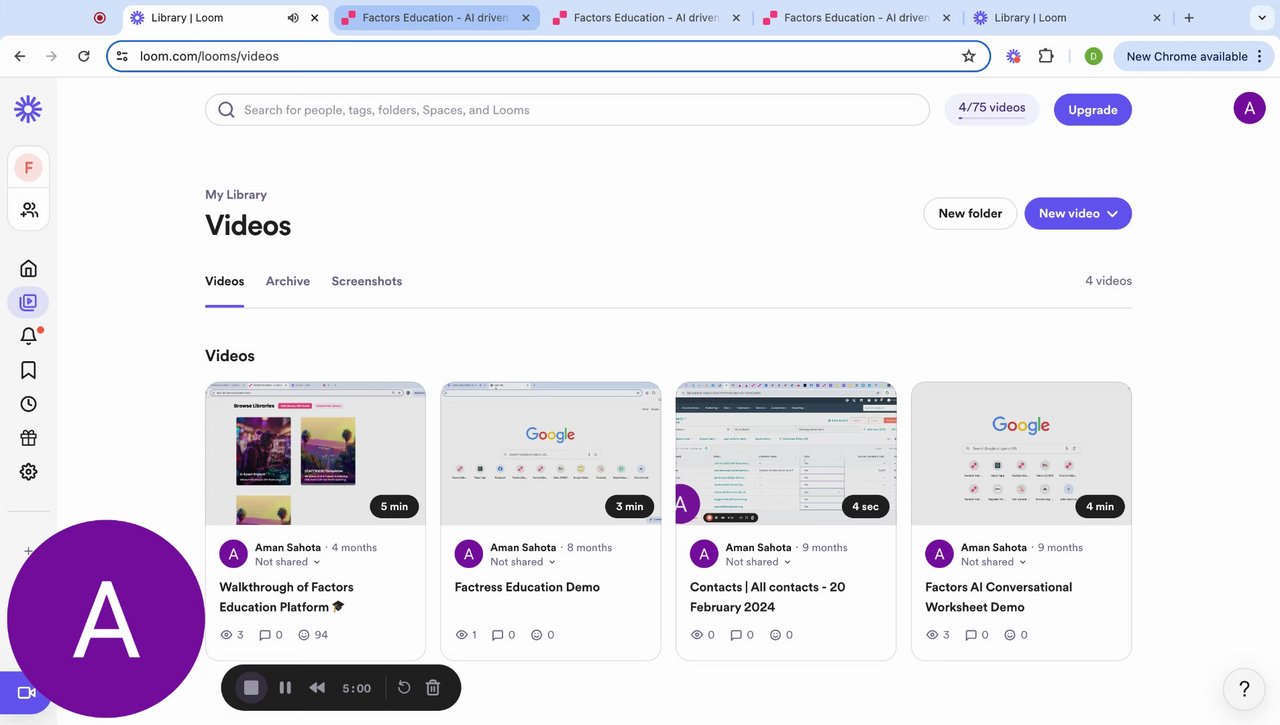Viewport: 1280px width, 725px height.
Task: Expand Not shared dropdown on Walkthrough video
Action: [x=288, y=562]
